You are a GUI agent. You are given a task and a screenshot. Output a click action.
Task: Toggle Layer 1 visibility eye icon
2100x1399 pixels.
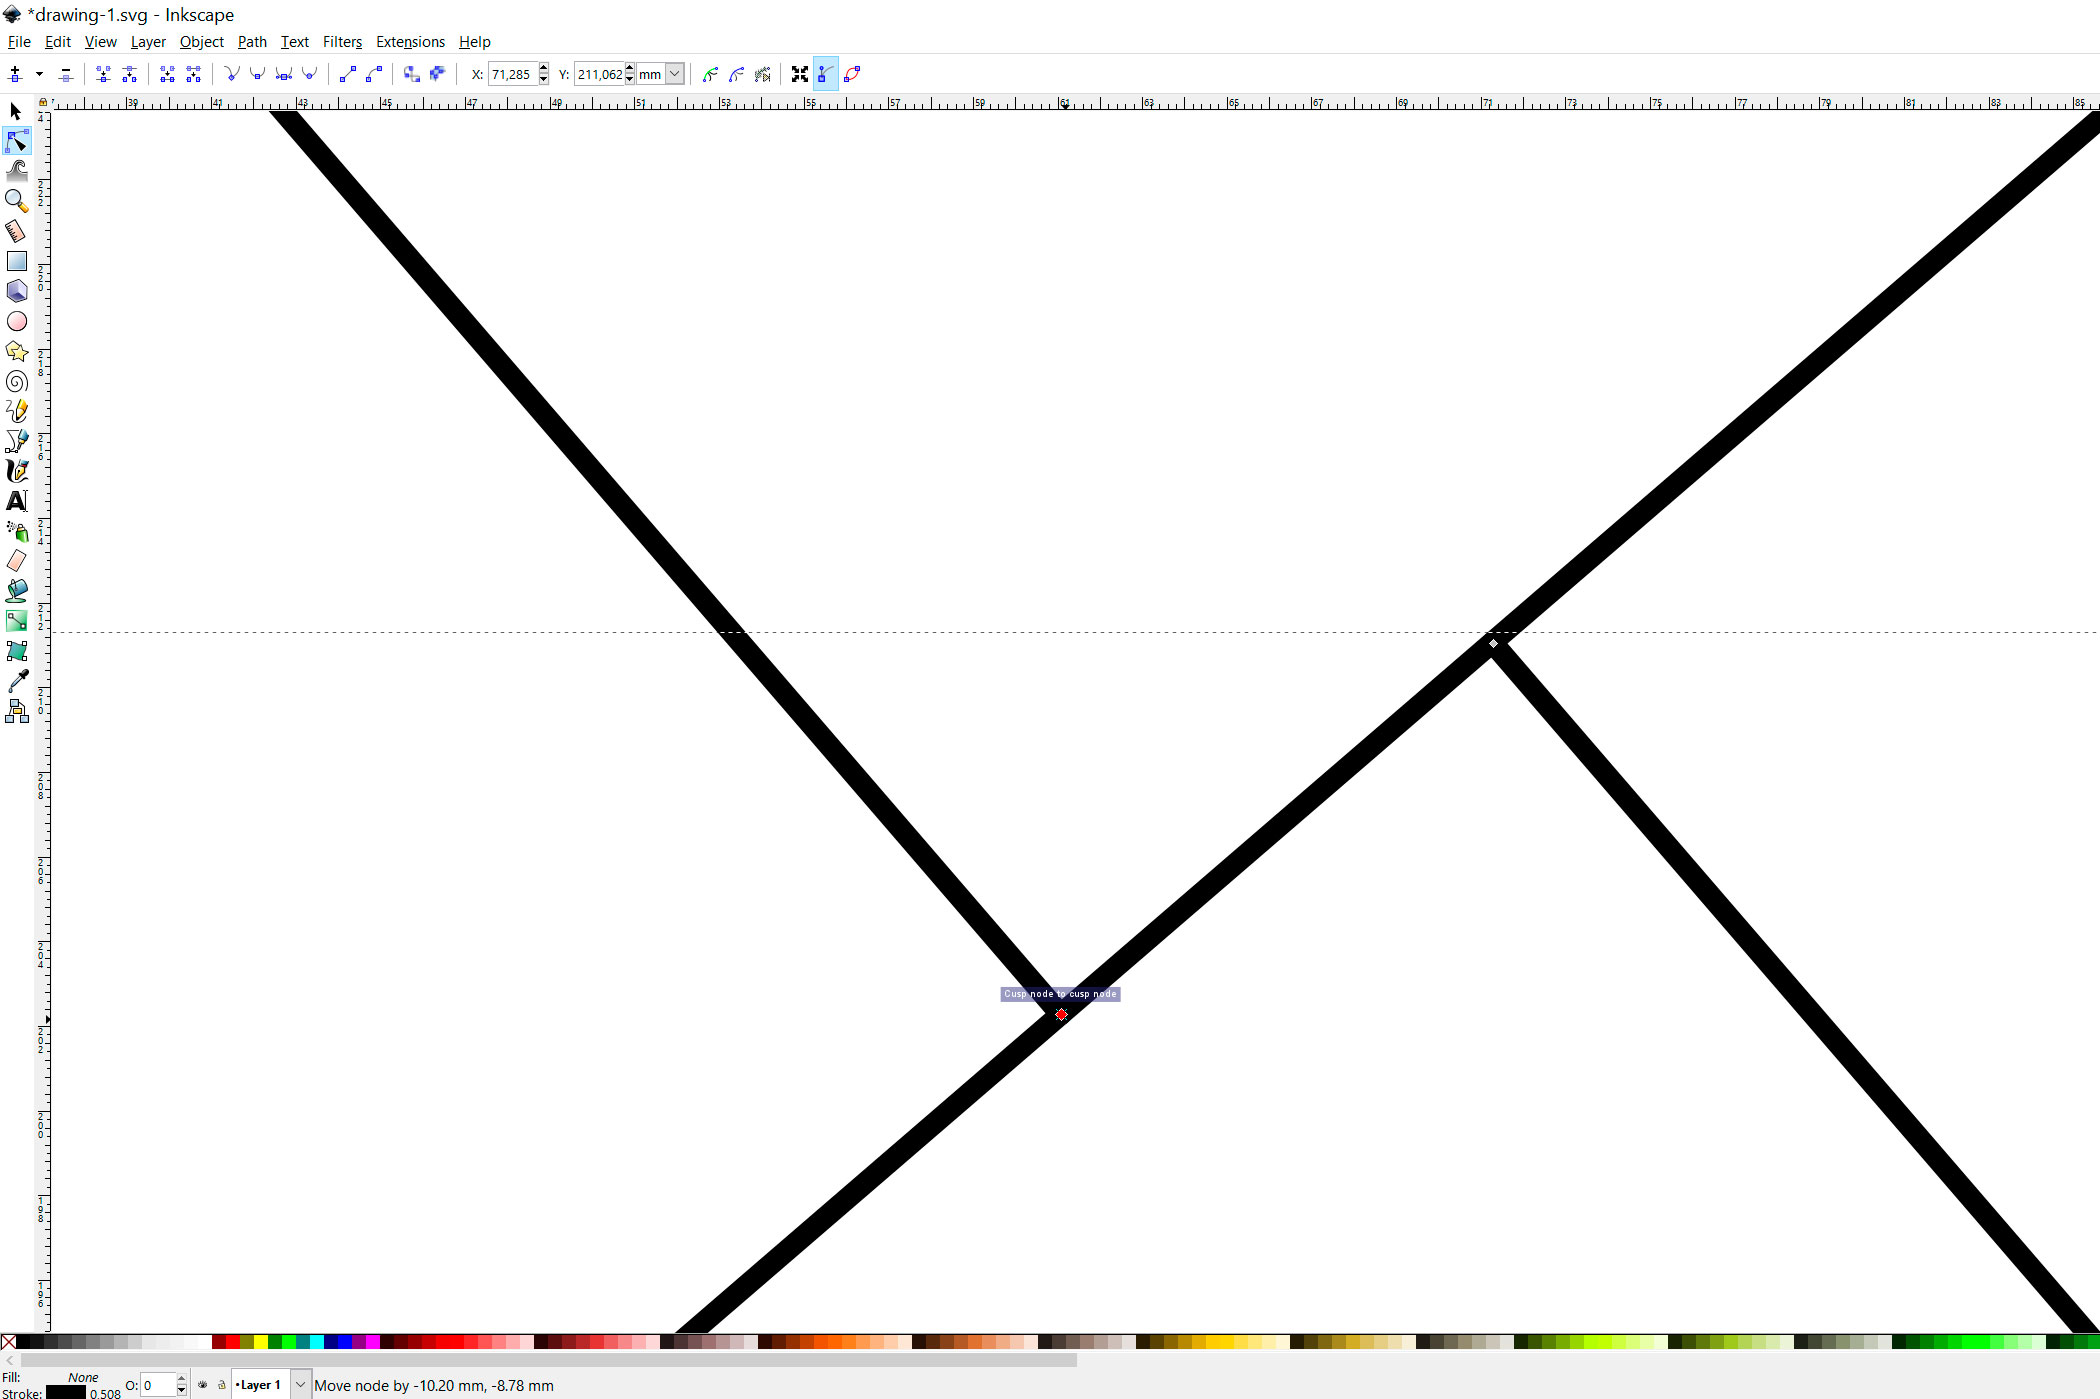tap(203, 1385)
